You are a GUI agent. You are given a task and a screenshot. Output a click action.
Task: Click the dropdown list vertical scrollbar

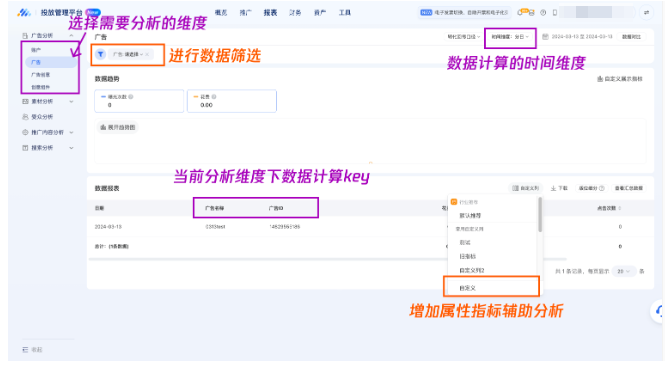[540, 214]
